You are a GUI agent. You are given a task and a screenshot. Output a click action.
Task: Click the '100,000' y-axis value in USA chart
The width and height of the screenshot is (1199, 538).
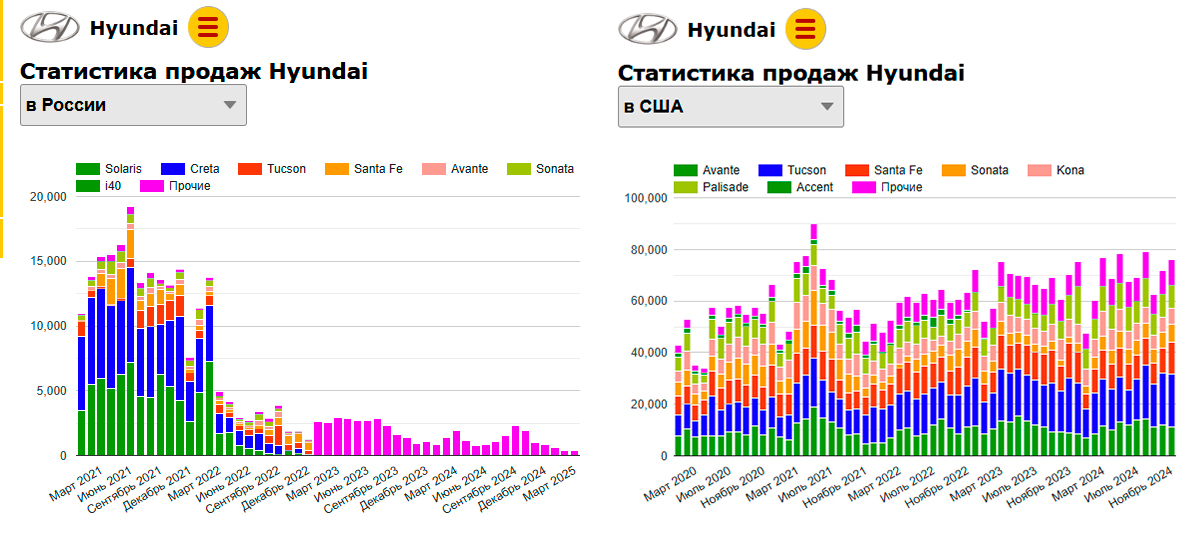(x=647, y=198)
